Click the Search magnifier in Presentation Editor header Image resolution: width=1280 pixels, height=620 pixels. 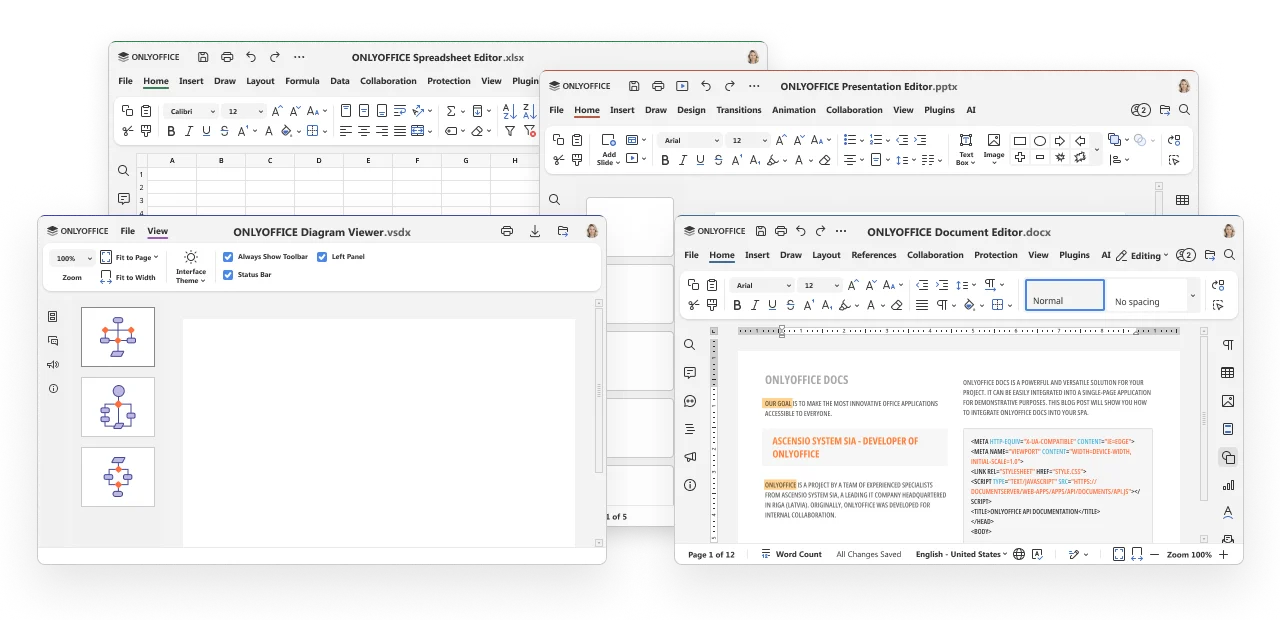pyautogui.click(x=1184, y=110)
